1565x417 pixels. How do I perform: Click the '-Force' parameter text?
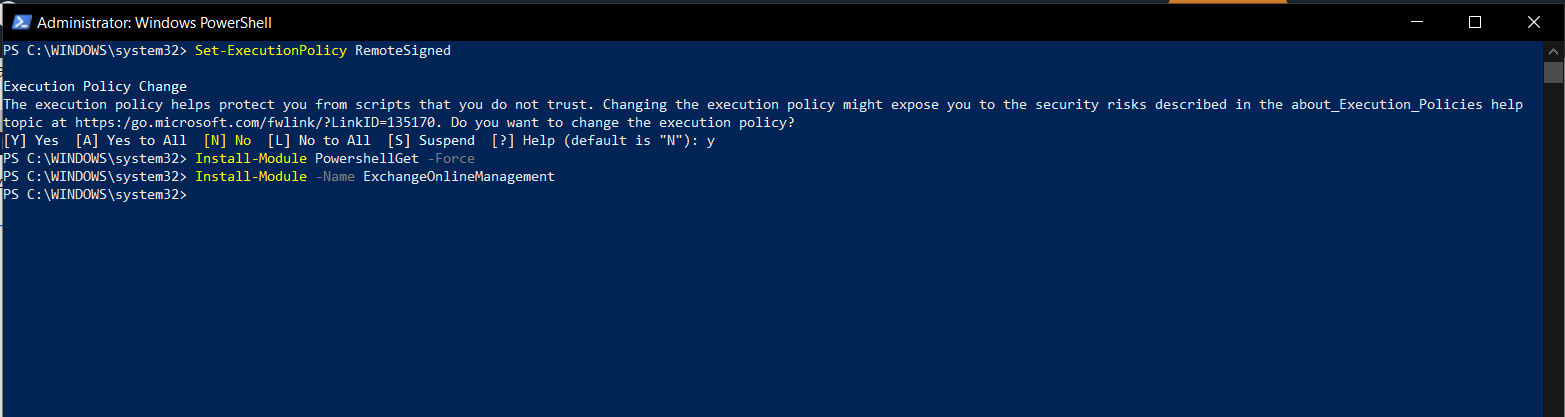[451, 158]
